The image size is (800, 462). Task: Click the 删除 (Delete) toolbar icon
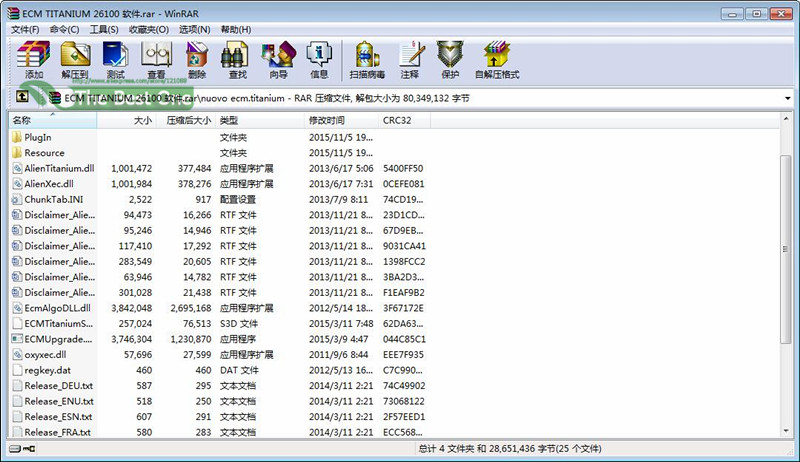[x=197, y=59]
